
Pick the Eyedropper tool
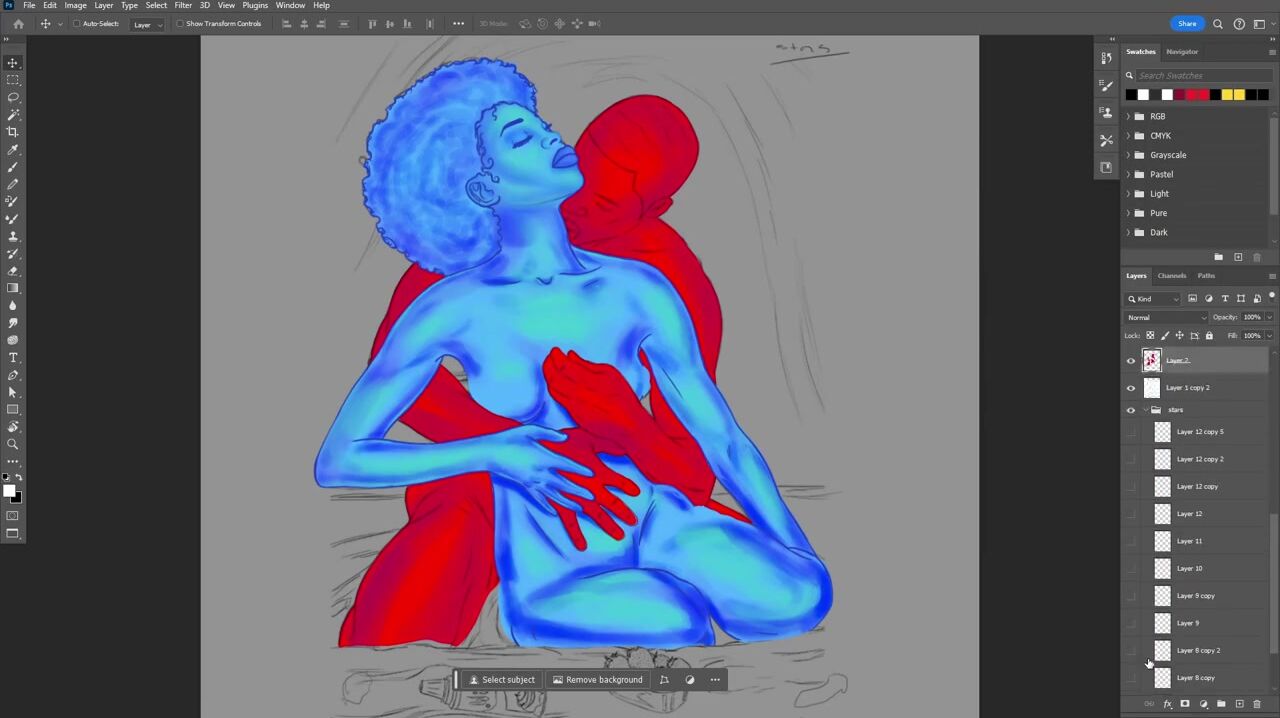point(13,150)
